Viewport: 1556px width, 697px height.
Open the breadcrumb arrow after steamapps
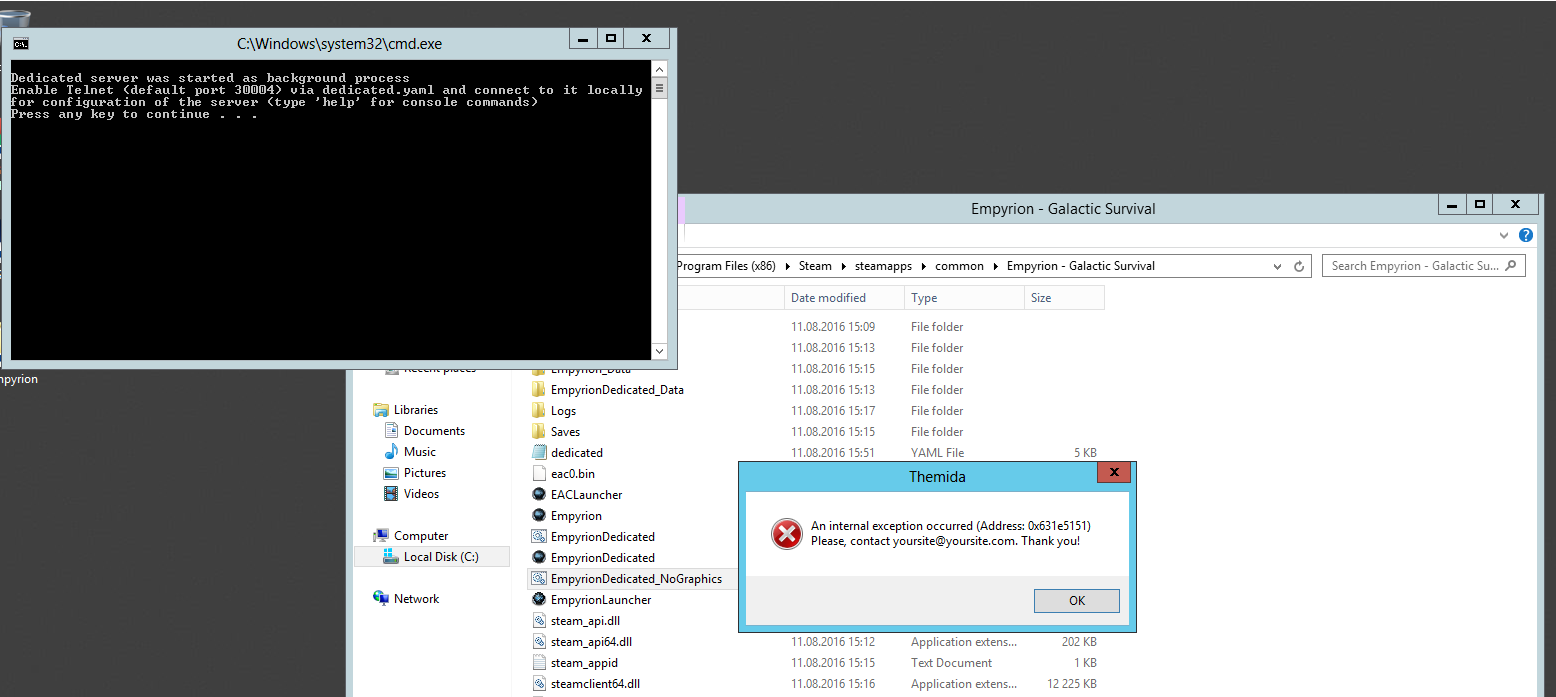(924, 267)
